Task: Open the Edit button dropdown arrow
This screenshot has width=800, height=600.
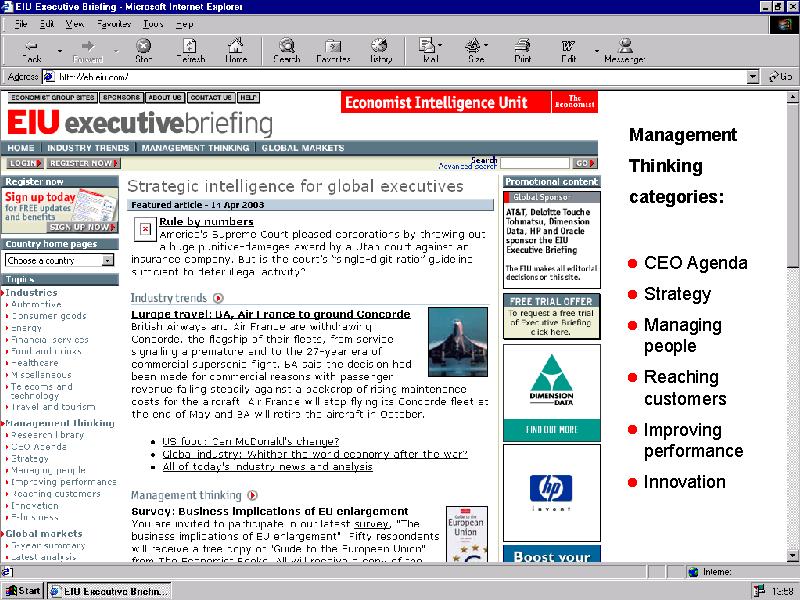Action: pos(596,51)
